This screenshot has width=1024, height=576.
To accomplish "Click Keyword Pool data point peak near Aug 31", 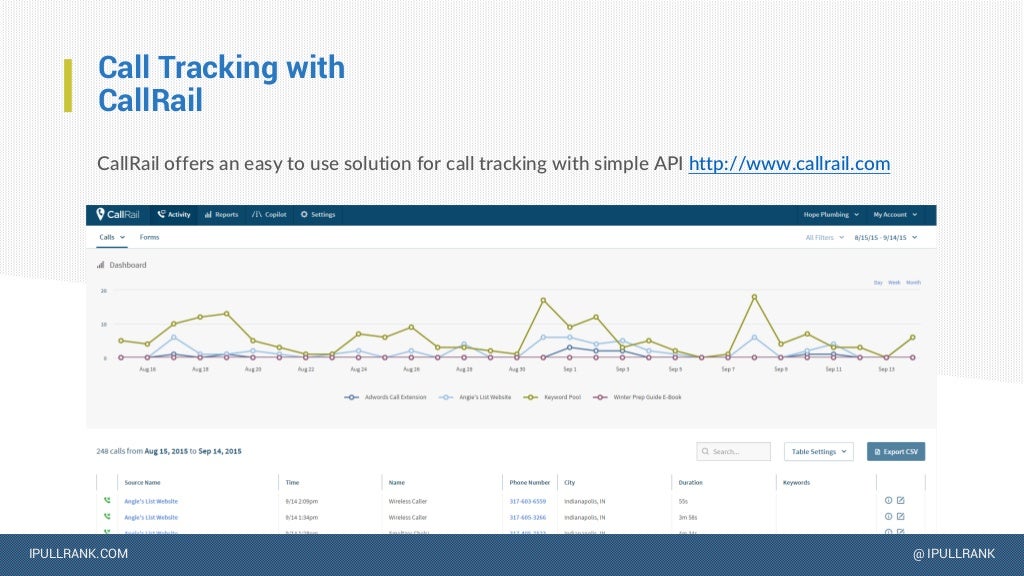I will pyautogui.click(x=543, y=300).
